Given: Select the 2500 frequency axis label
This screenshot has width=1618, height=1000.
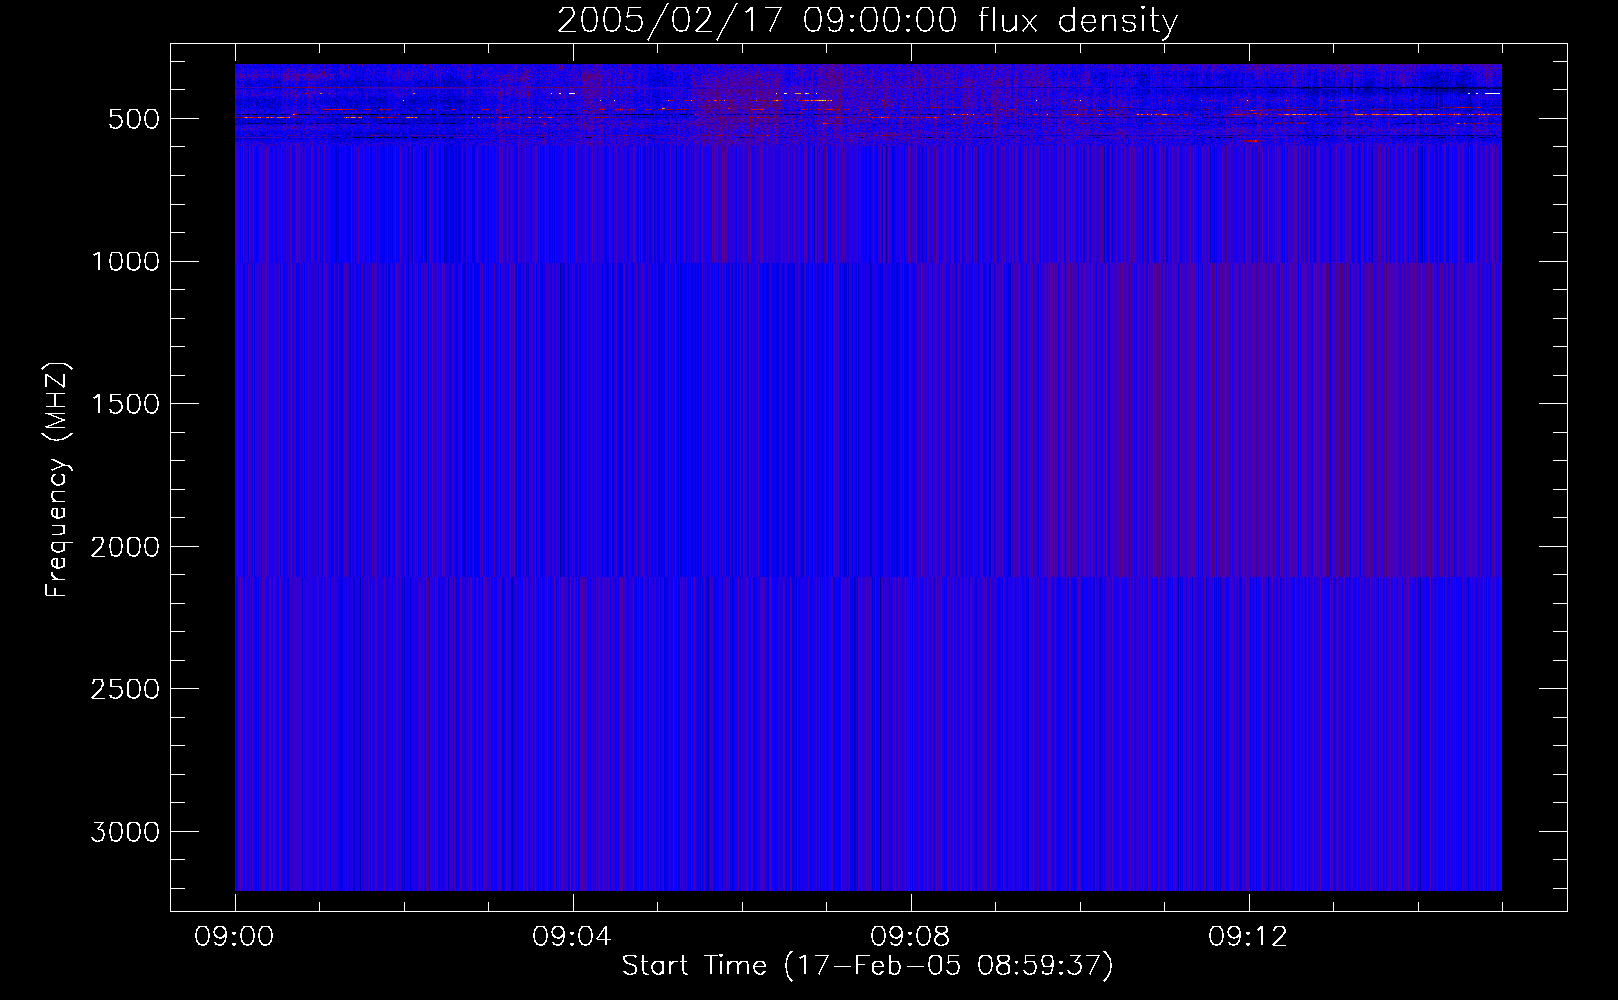Looking at the screenshot, I should coord(125,690).
